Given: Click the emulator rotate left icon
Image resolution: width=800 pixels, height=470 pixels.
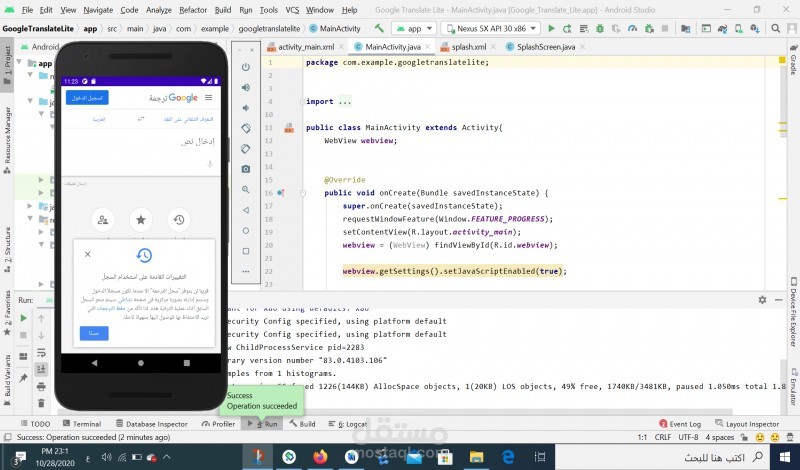Looking at the screenshot, I should tap(246, 128).
